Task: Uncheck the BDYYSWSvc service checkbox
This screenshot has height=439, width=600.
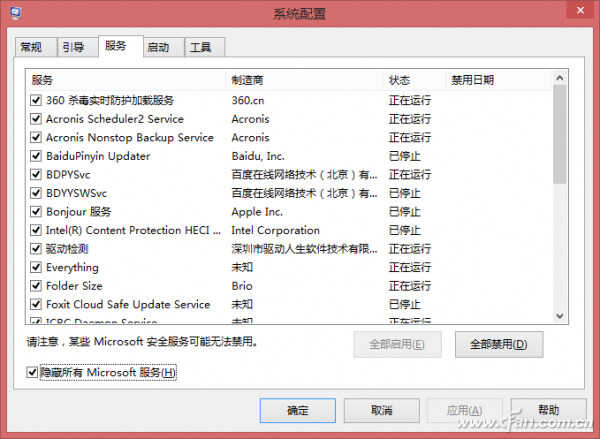Action: [36, 193]
